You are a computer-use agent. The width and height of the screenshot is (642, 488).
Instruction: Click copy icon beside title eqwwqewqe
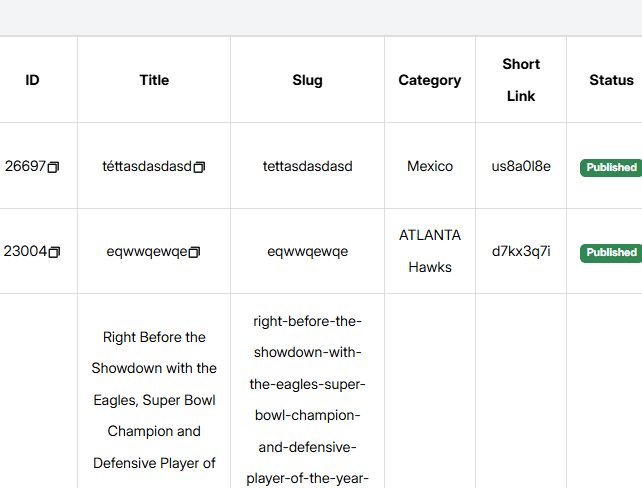click(194, 252)
